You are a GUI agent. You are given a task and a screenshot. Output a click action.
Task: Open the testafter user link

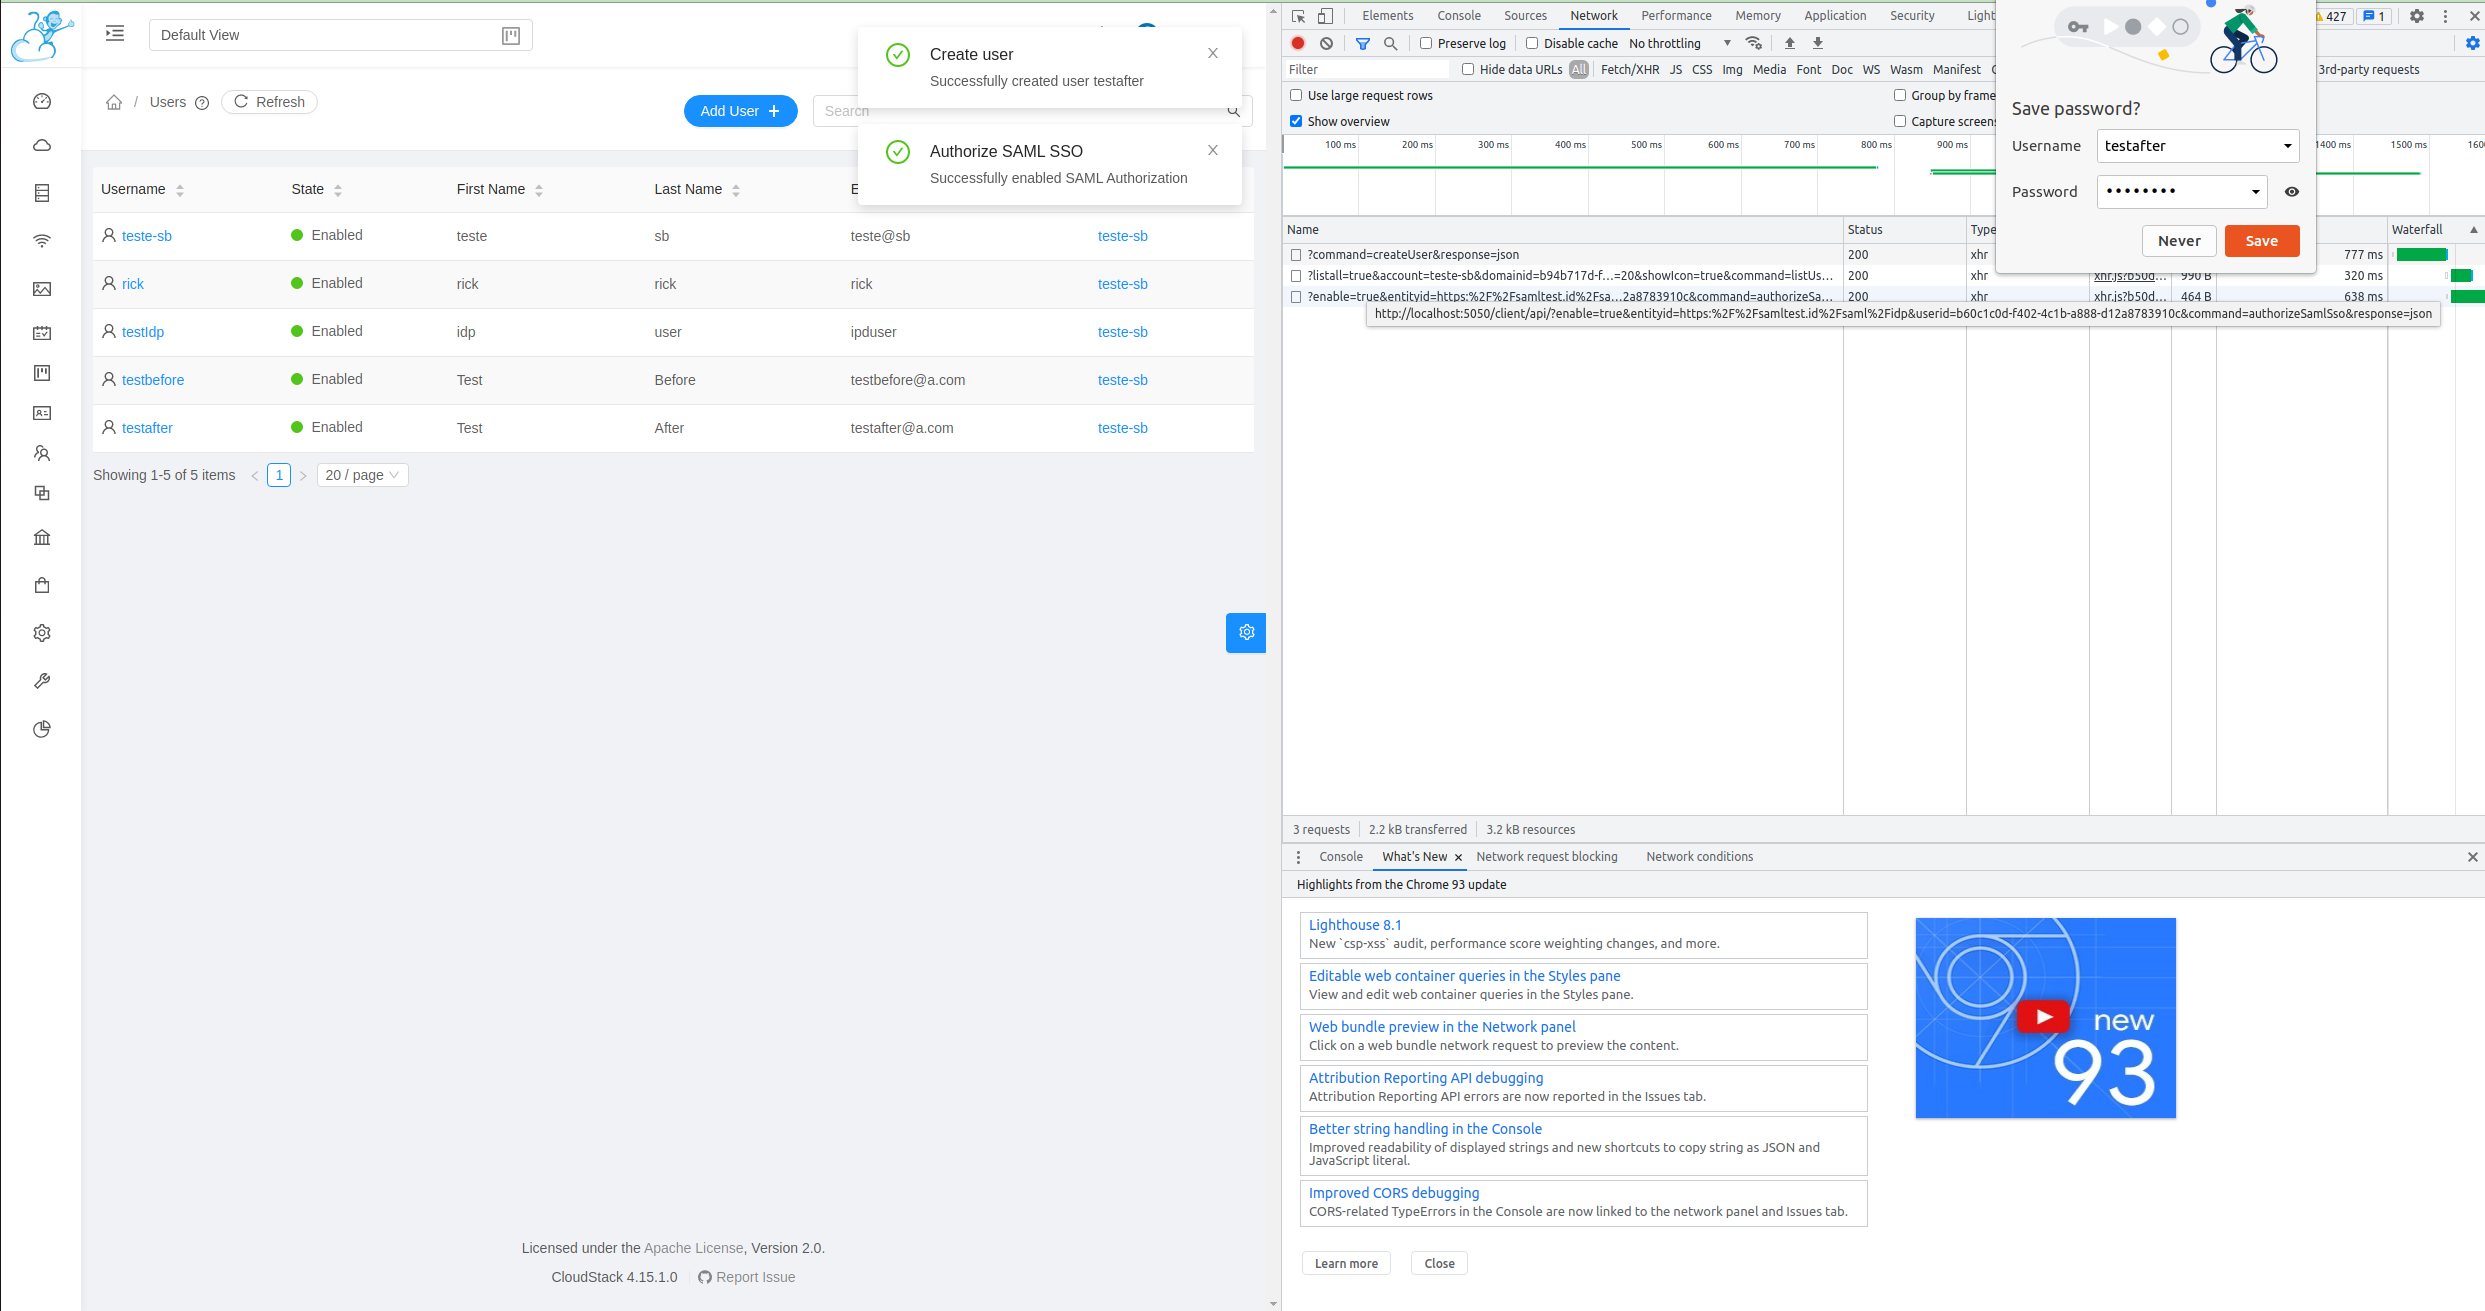[147, 428]
